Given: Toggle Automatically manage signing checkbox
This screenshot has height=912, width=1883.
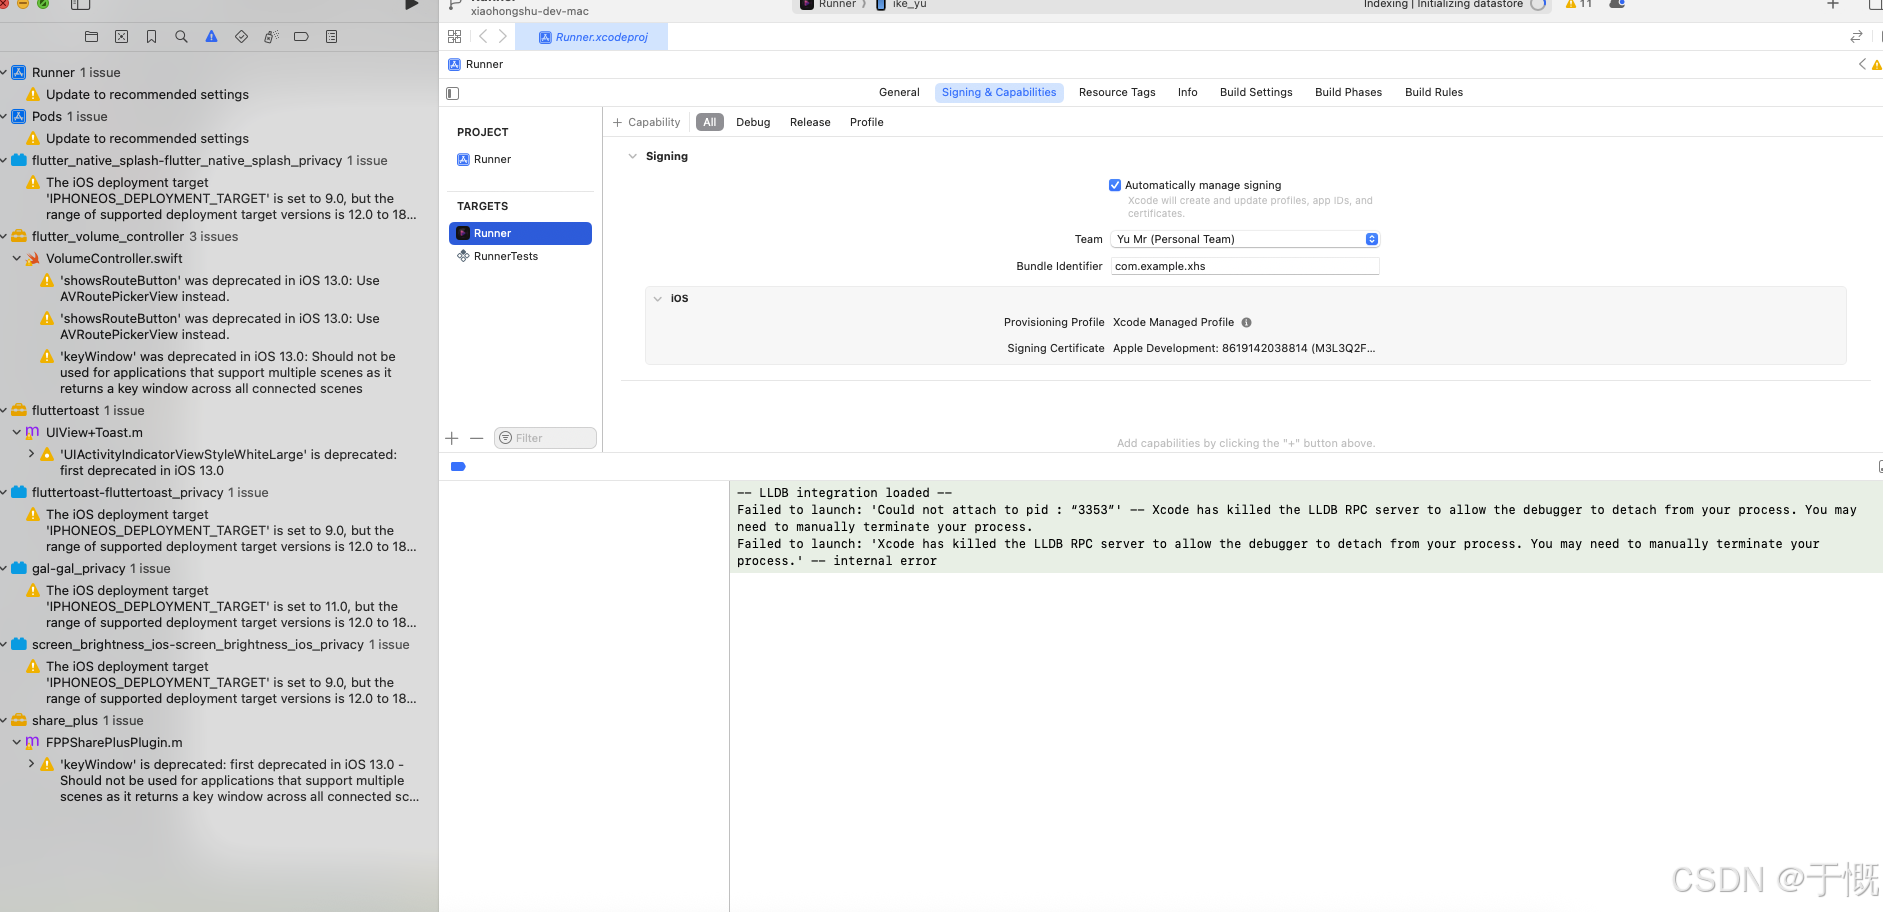Looking at the screenshot, I should click(1115, 186).
